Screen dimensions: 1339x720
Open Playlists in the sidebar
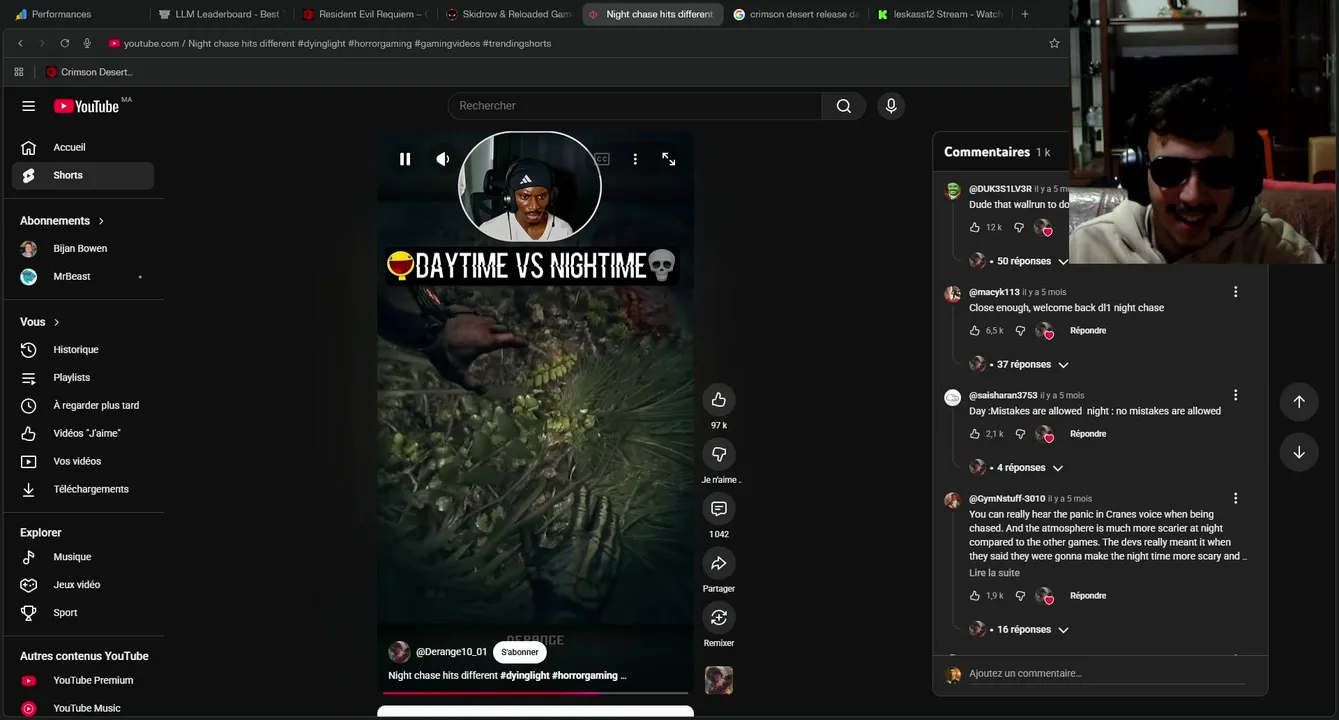[x=83, y=378]
